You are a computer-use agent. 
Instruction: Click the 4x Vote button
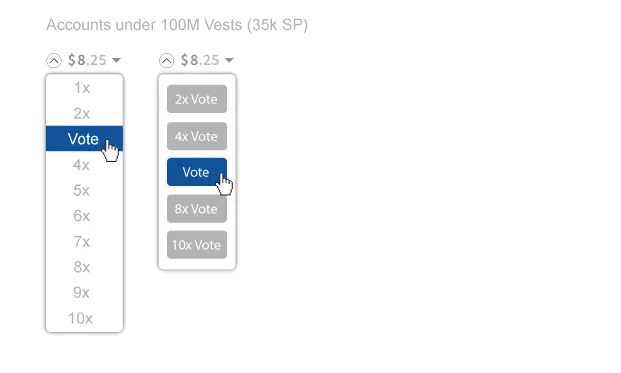(x=197, y=136)
